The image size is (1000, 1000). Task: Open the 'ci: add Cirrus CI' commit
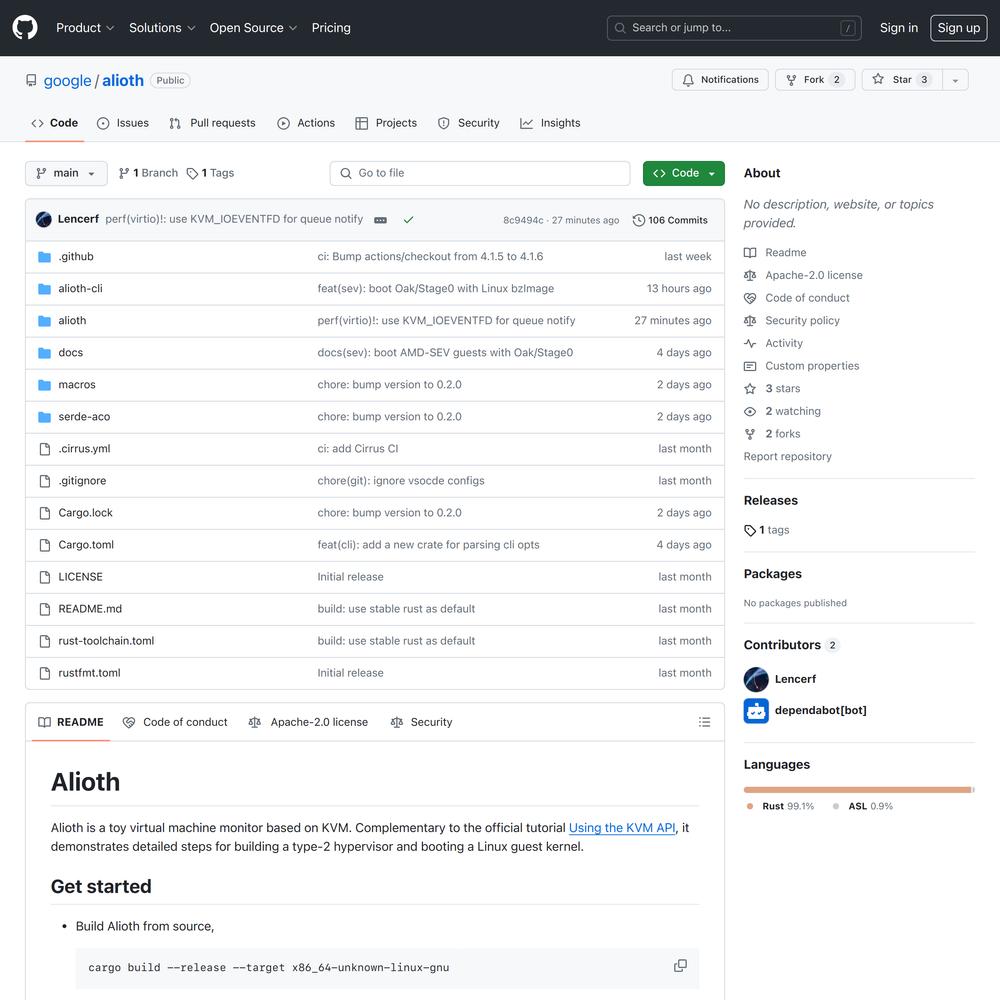point(358,449)
